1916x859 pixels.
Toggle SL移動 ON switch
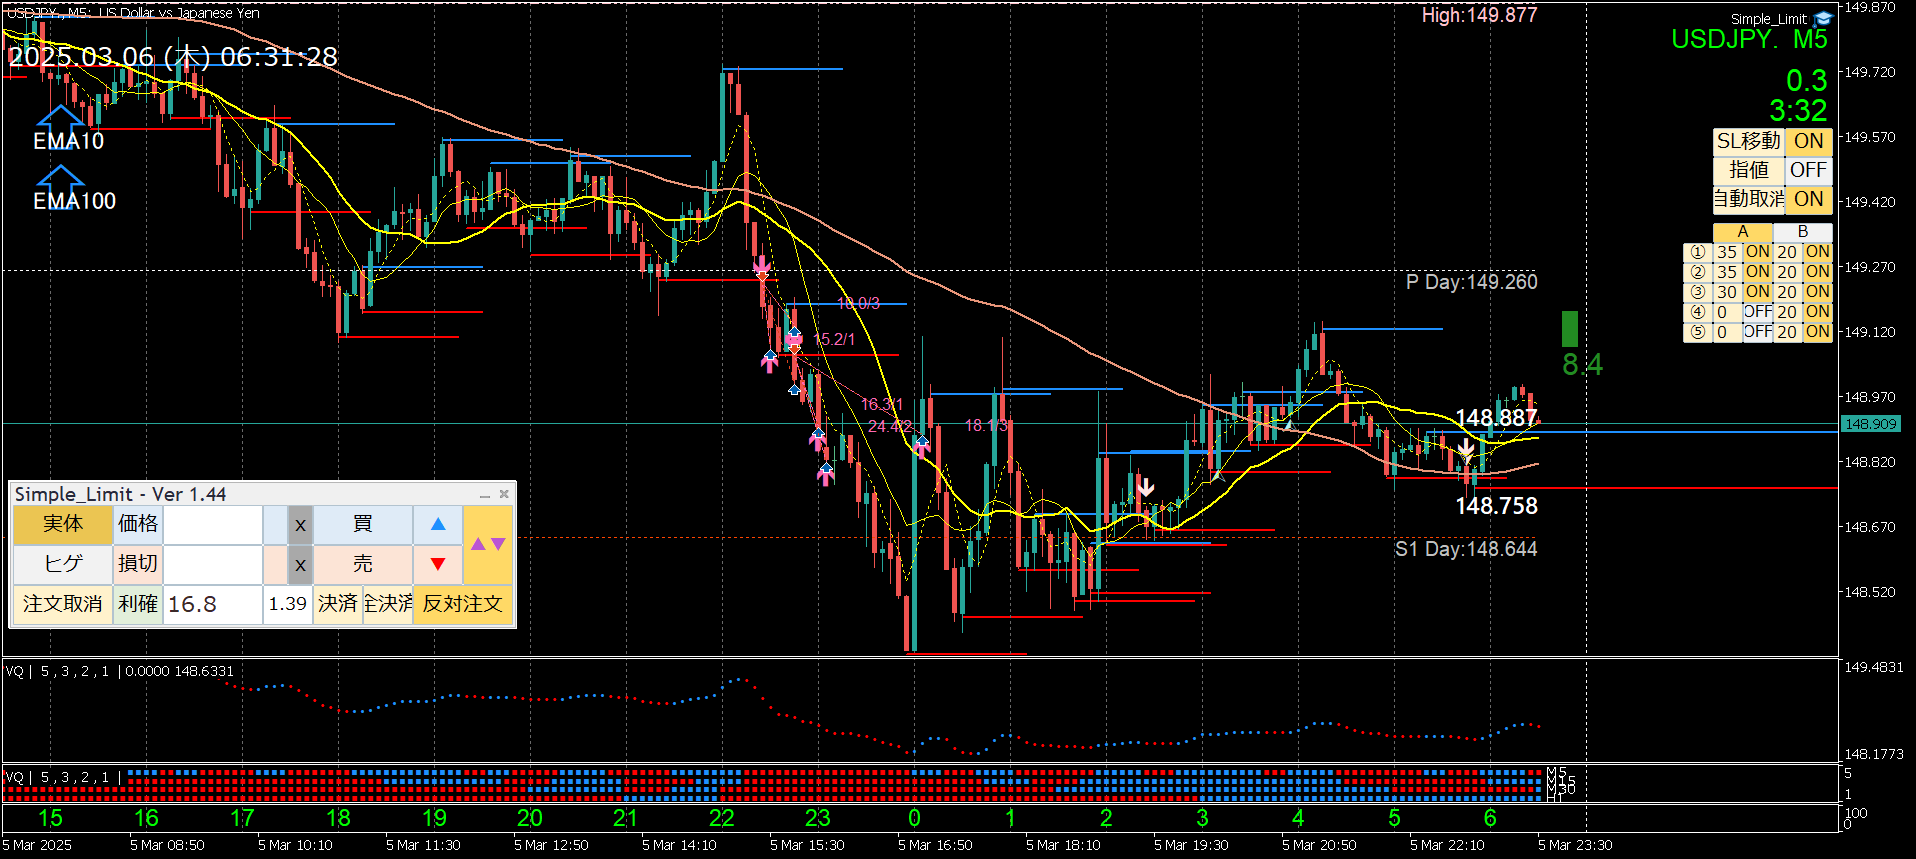click(x=1808, y=141)
